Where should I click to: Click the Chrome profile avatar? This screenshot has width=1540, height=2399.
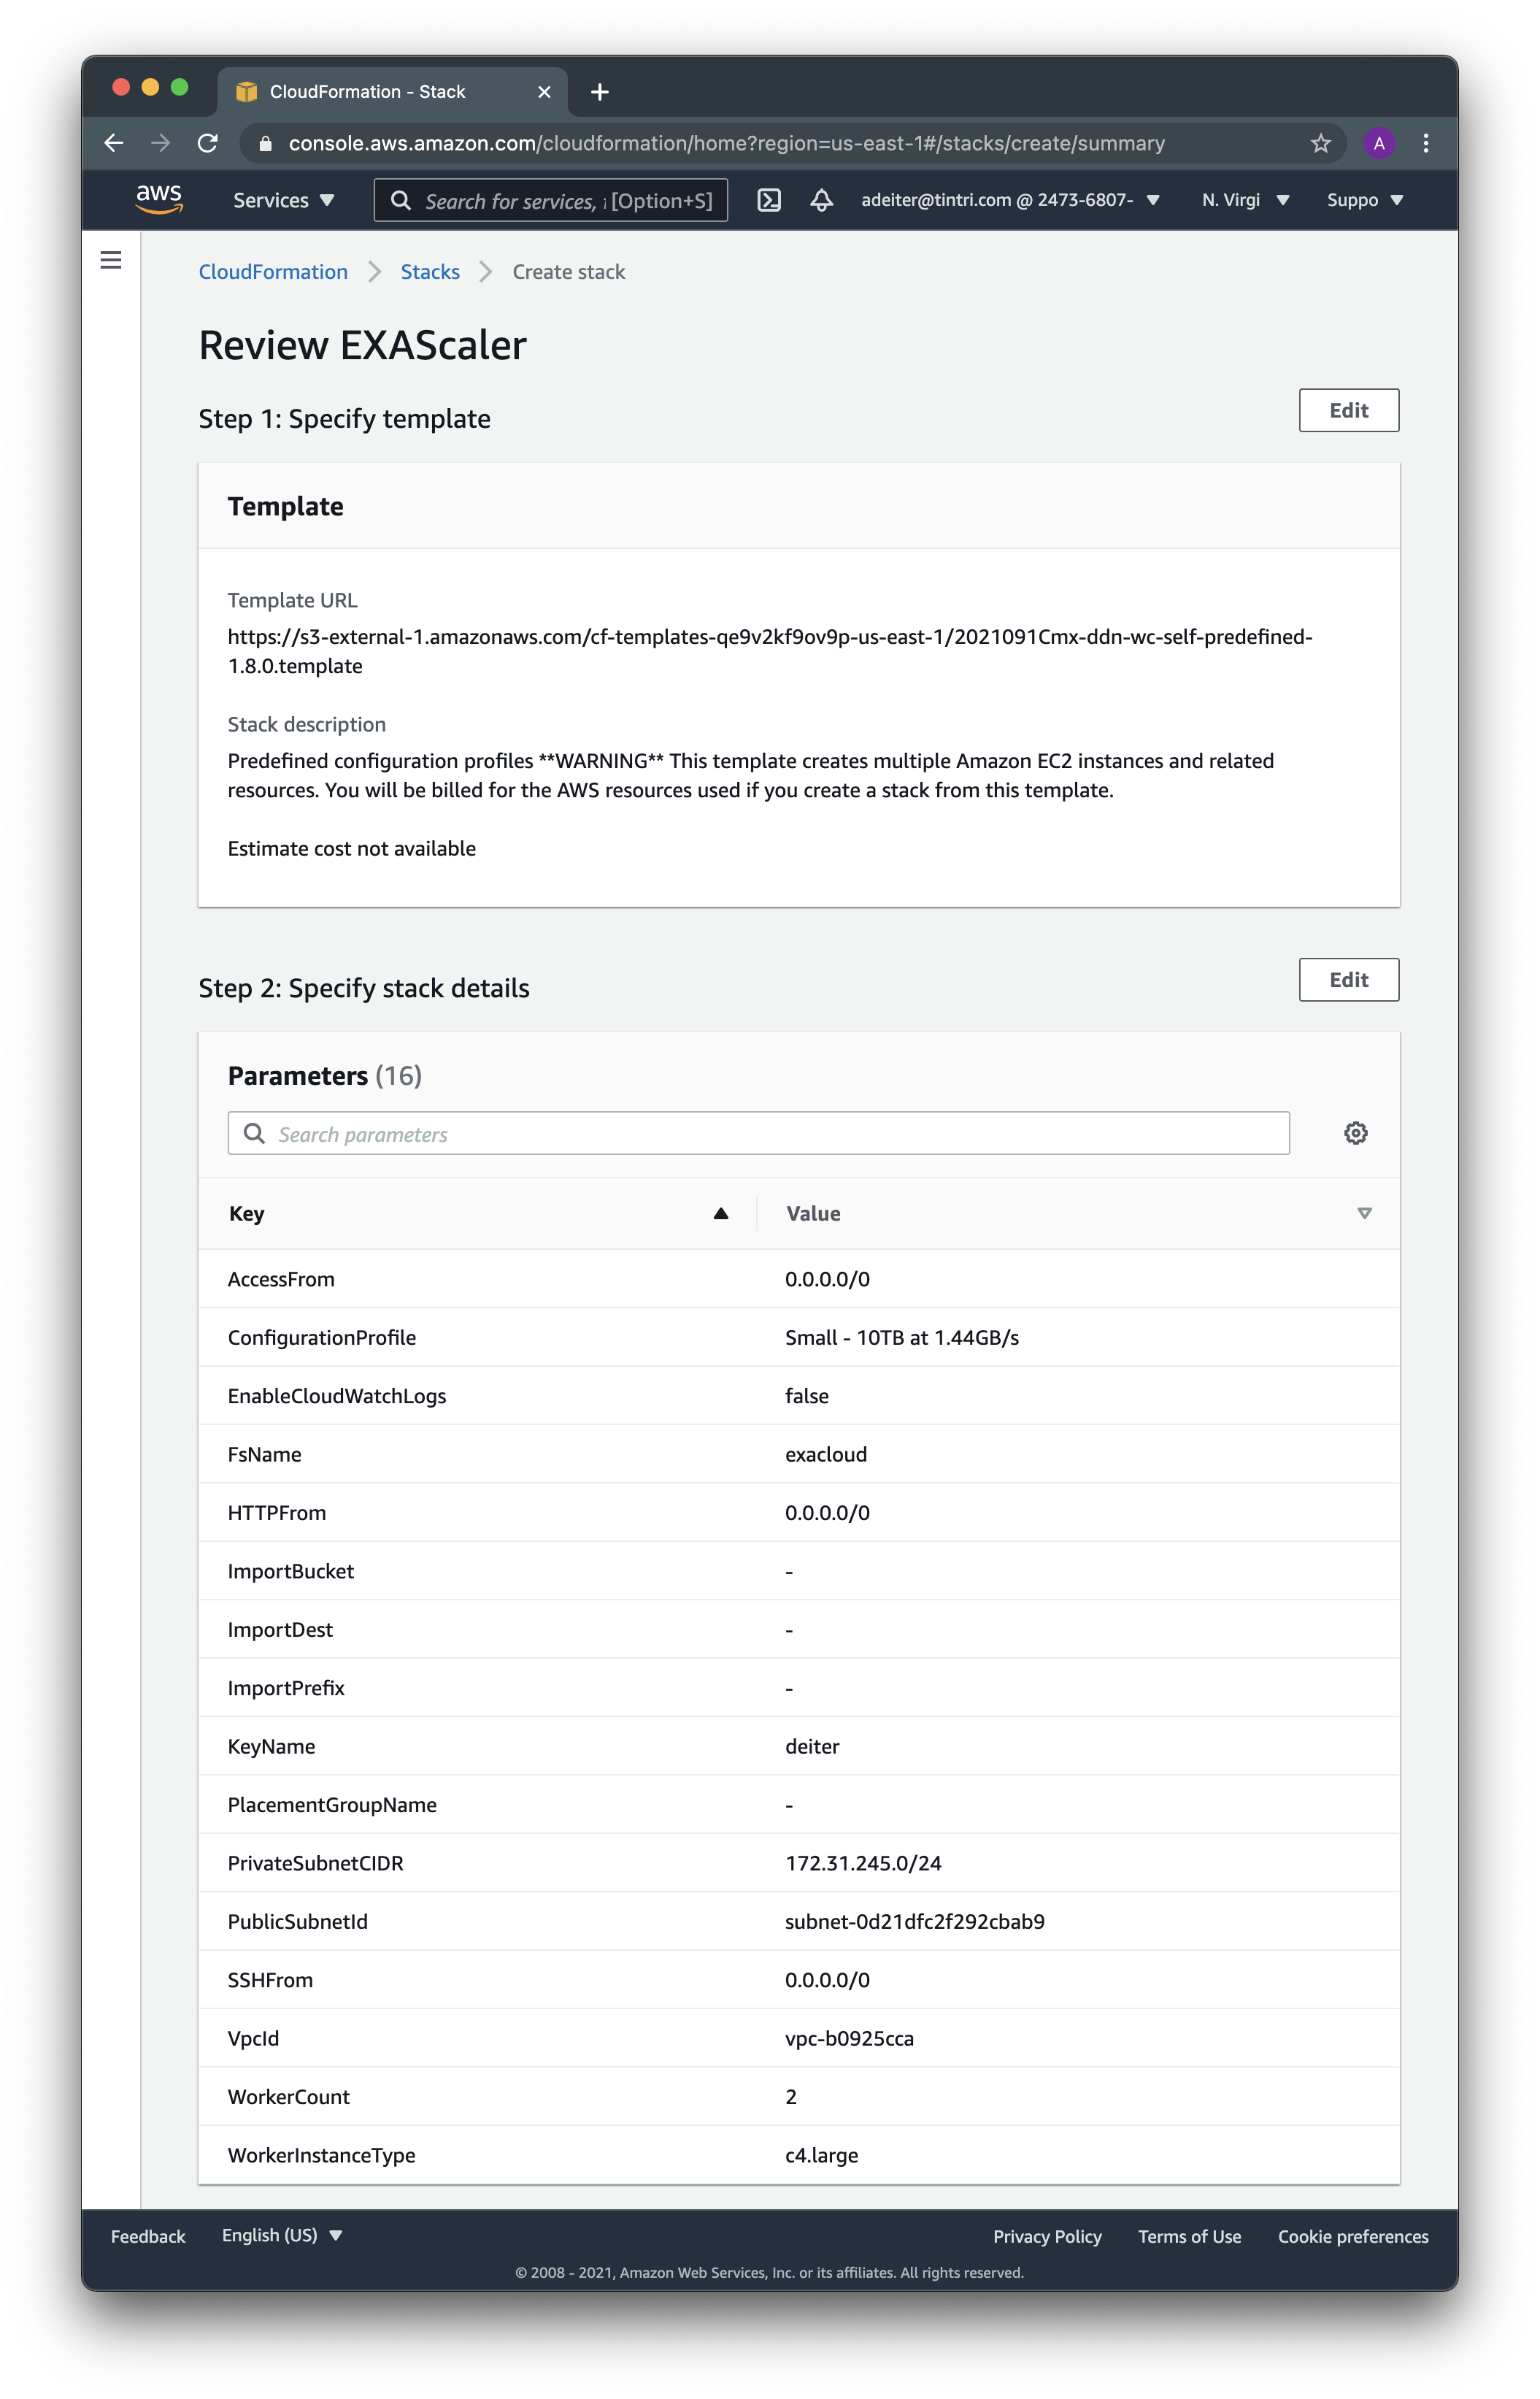tap(1379, 143)
